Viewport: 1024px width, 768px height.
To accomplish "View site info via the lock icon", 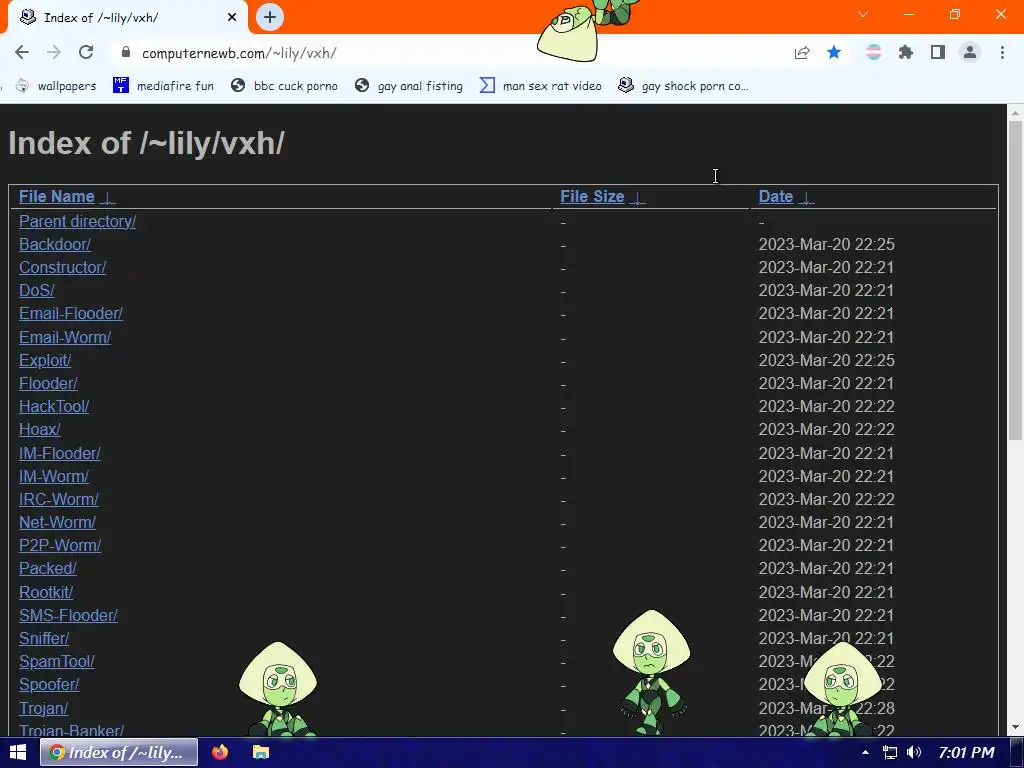I will point(127,52).
